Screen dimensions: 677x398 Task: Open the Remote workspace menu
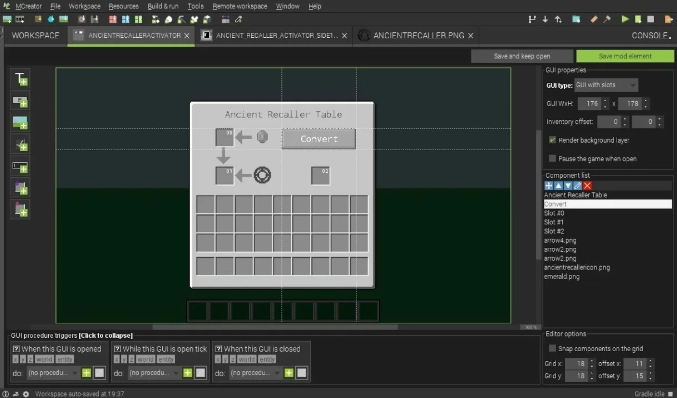pos(240,6)
